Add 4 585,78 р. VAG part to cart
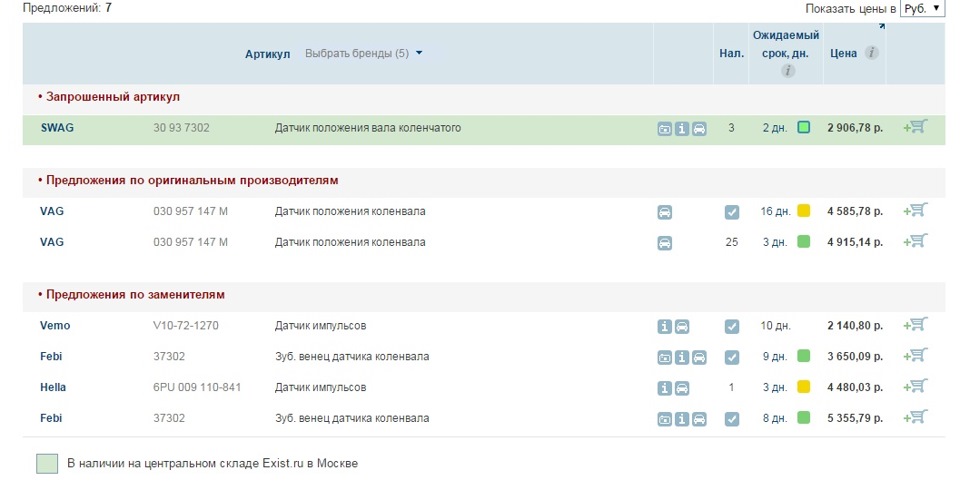Screen dimensions: 960x490 click(x=915, y=211)
